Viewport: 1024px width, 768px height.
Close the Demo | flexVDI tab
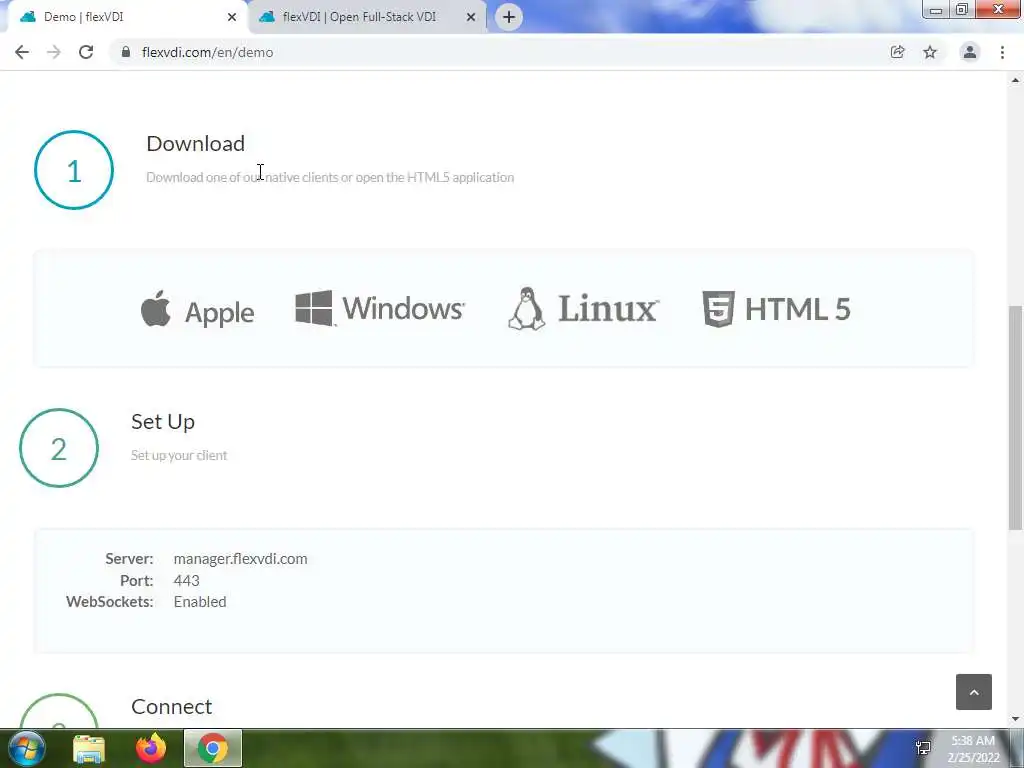coord(232,17)
